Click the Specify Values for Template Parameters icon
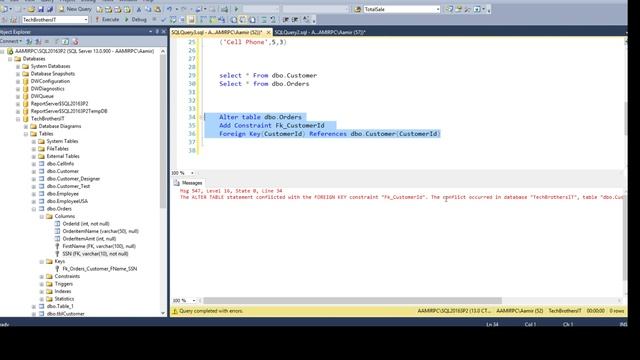This screenshot has width=640, height=360. (x=306, y=20)
